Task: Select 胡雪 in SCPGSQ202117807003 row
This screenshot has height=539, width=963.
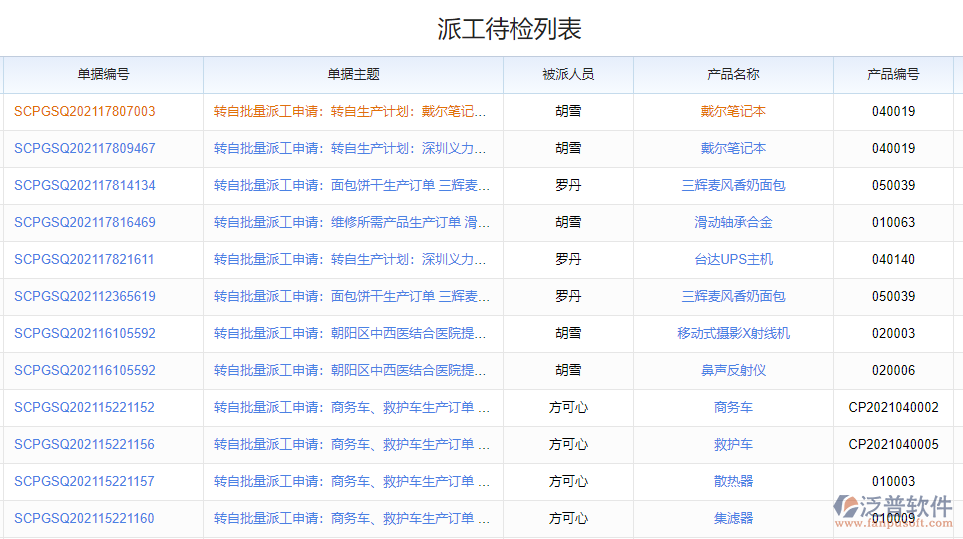Action: (568, 112)
